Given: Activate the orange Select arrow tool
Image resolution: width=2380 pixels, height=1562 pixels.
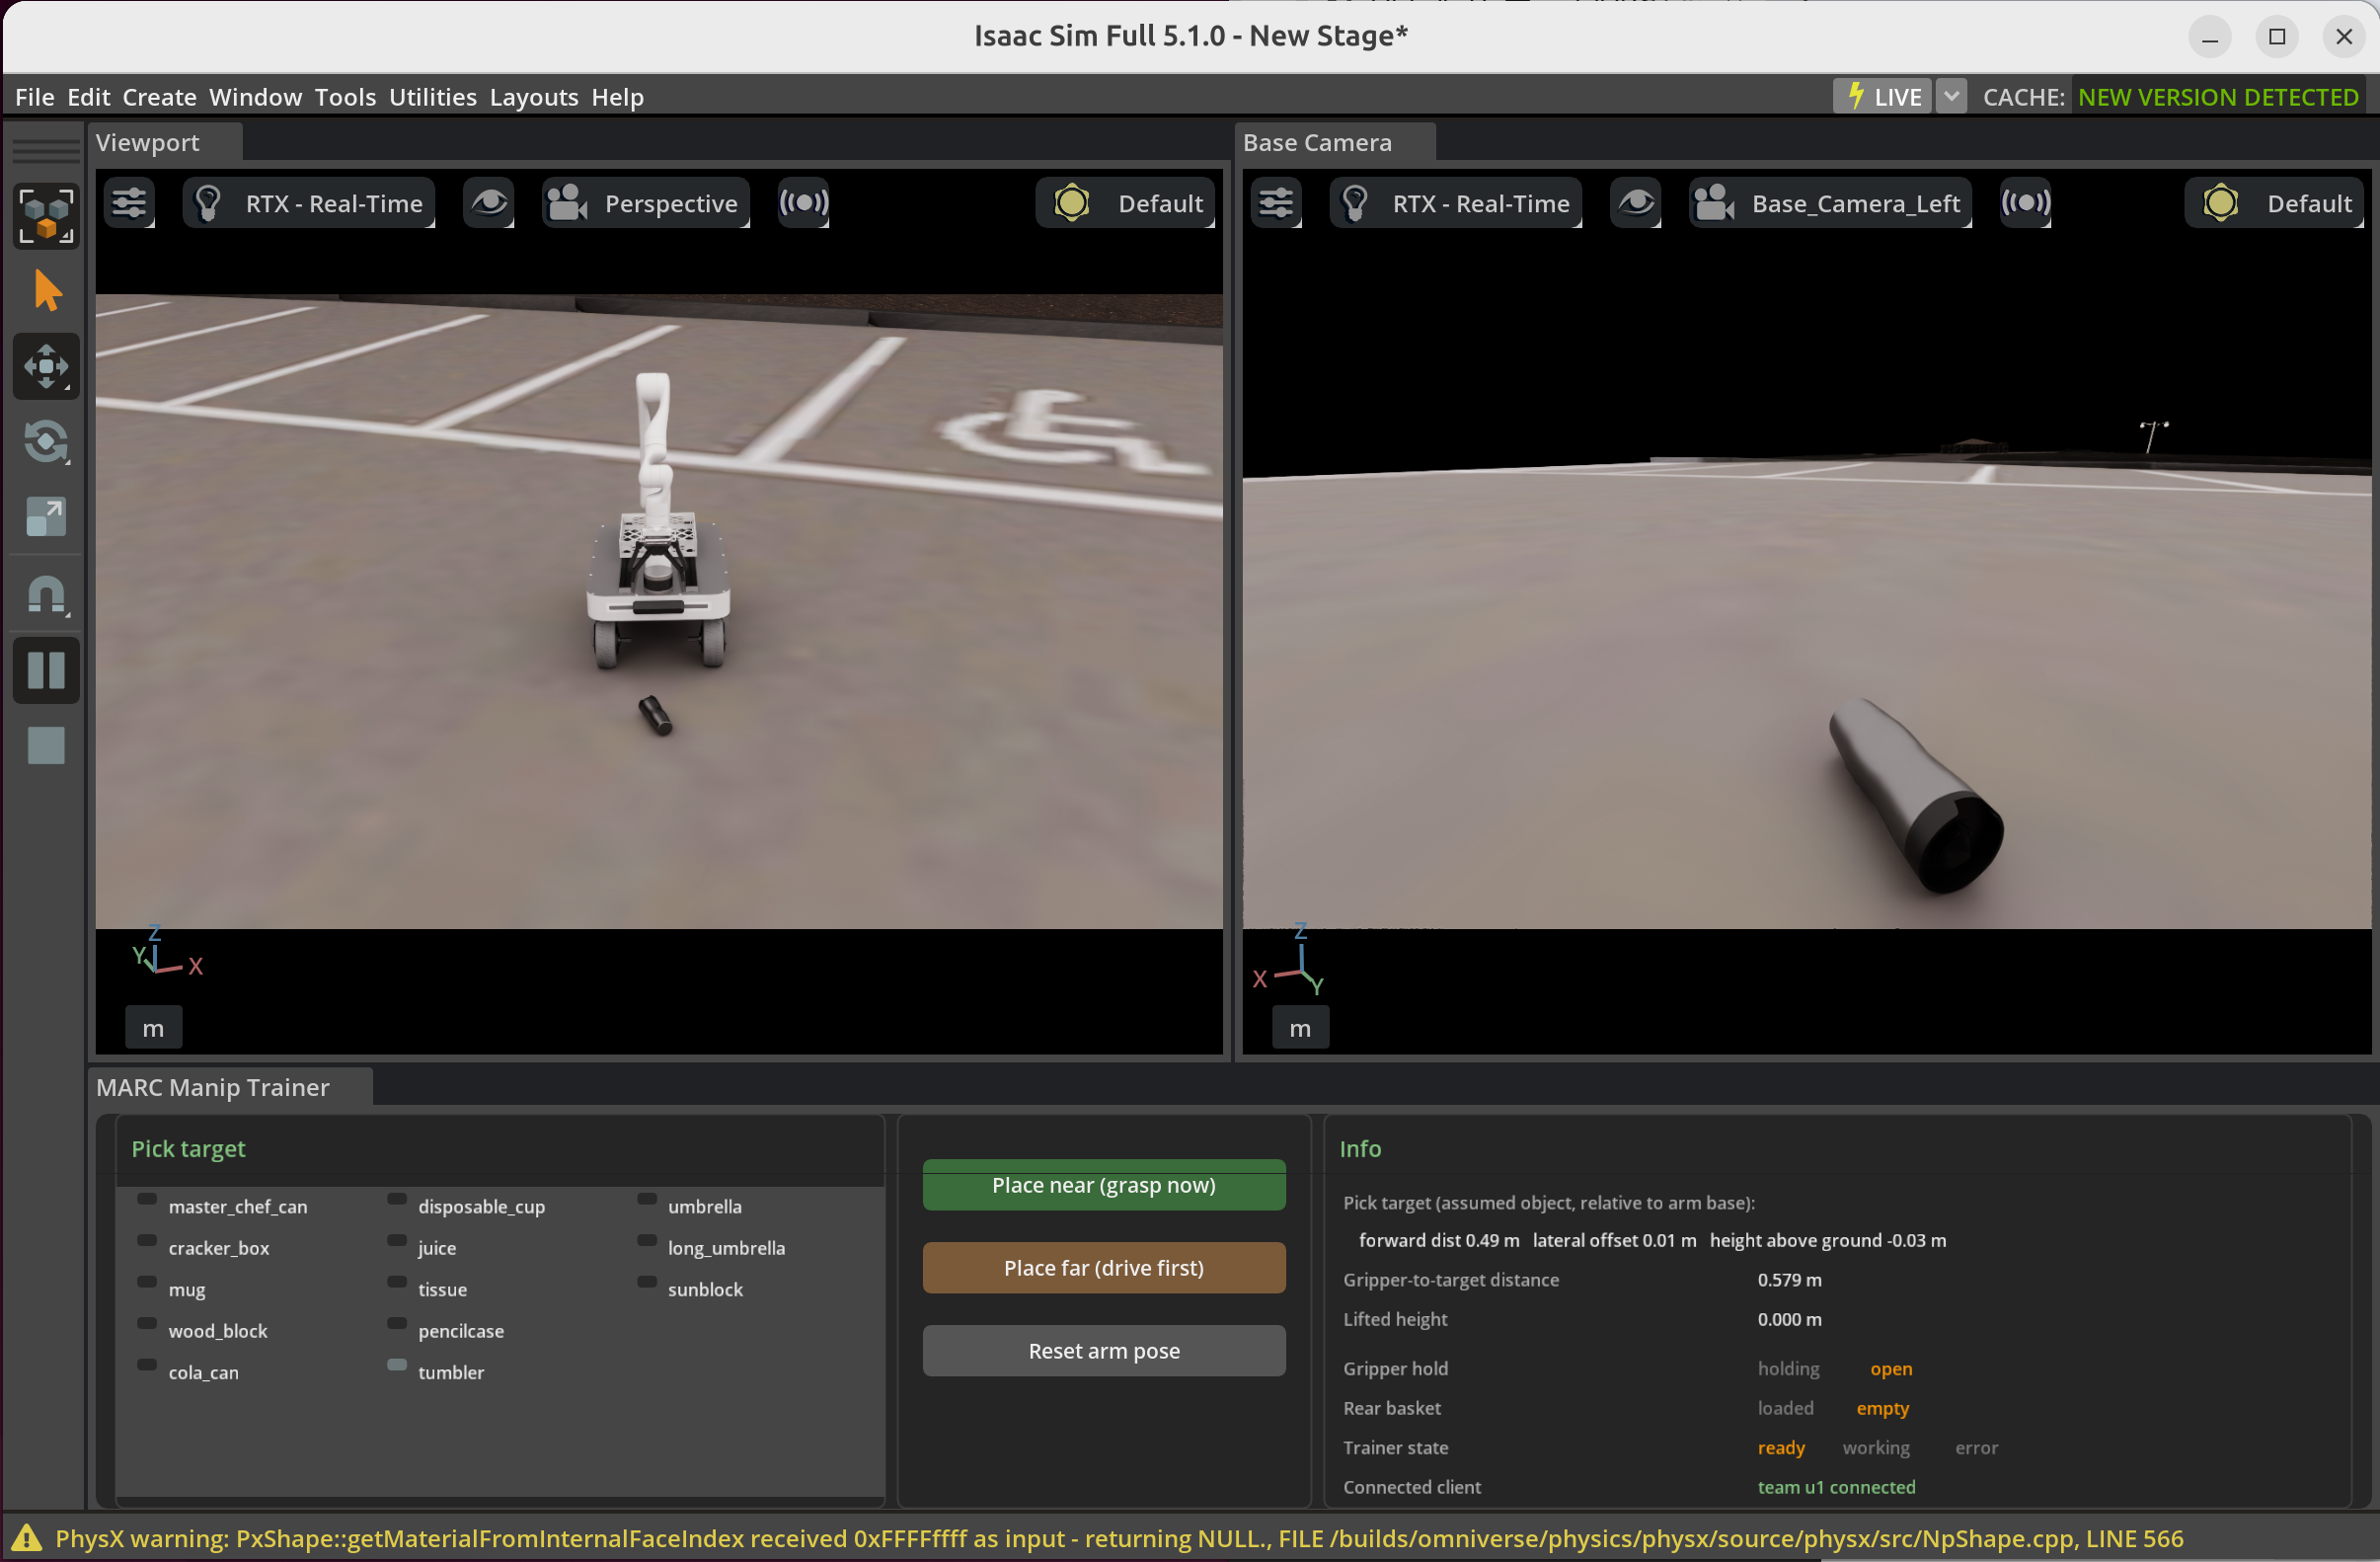Looking at the screenshot, I should [x=46, y=291].
